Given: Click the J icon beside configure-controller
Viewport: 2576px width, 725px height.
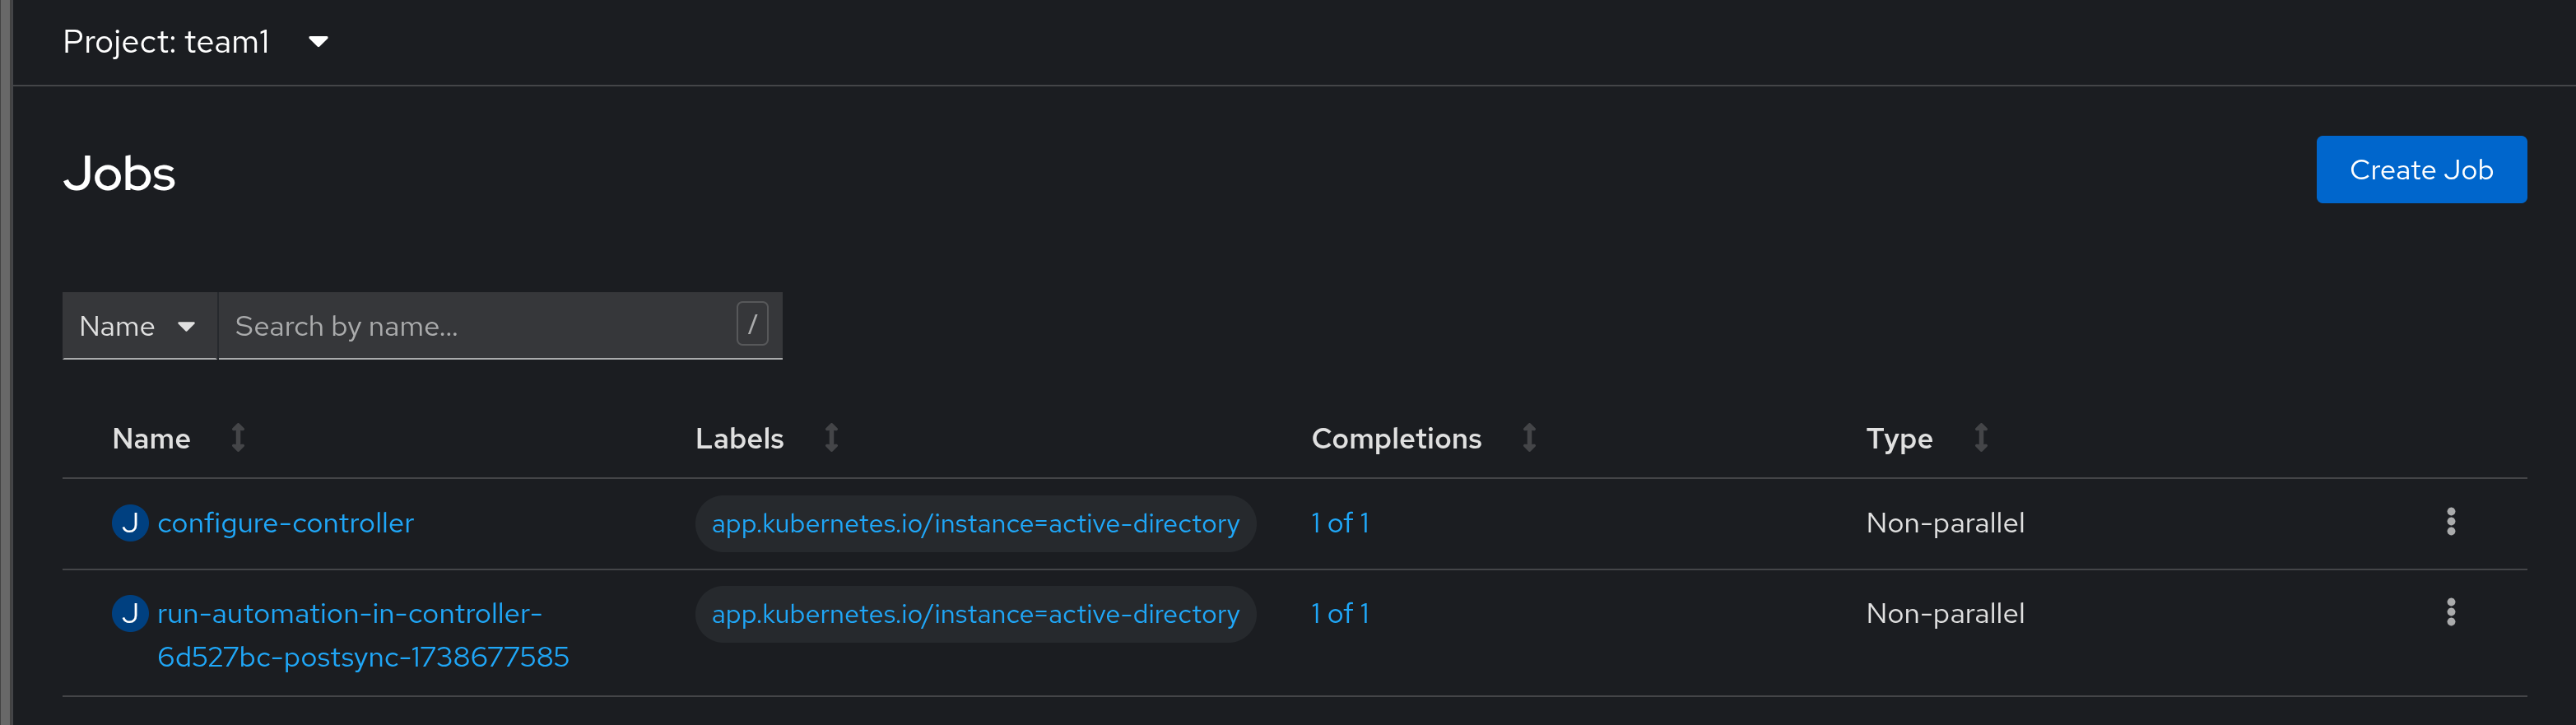Looking at the screenshot, I should coord(130,523).
